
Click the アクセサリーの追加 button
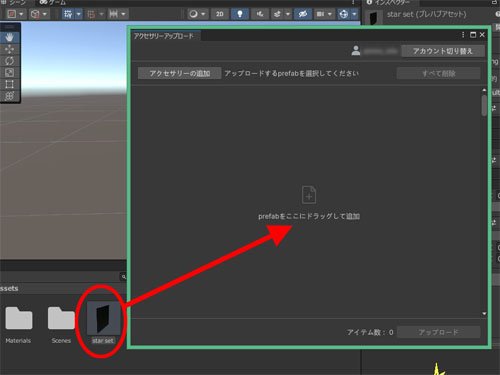tap(180, 73)
